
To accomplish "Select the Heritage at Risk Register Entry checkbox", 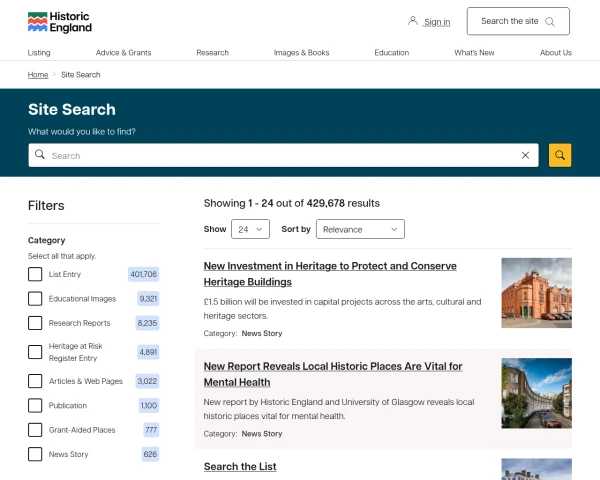I will [35, 352].
